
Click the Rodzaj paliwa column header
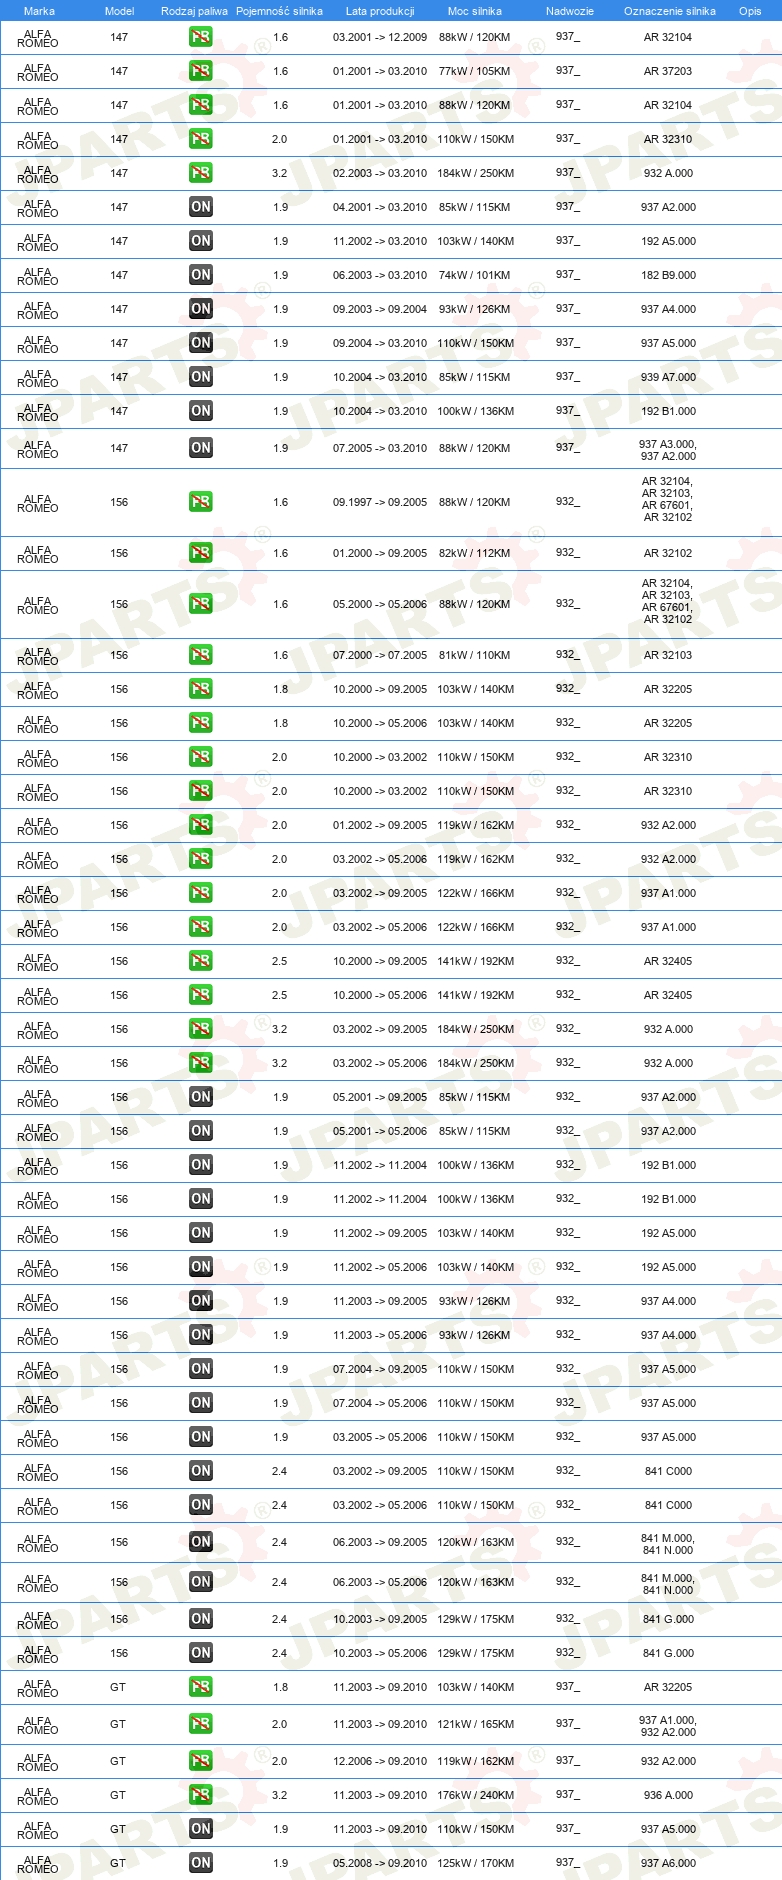[194, 11]
